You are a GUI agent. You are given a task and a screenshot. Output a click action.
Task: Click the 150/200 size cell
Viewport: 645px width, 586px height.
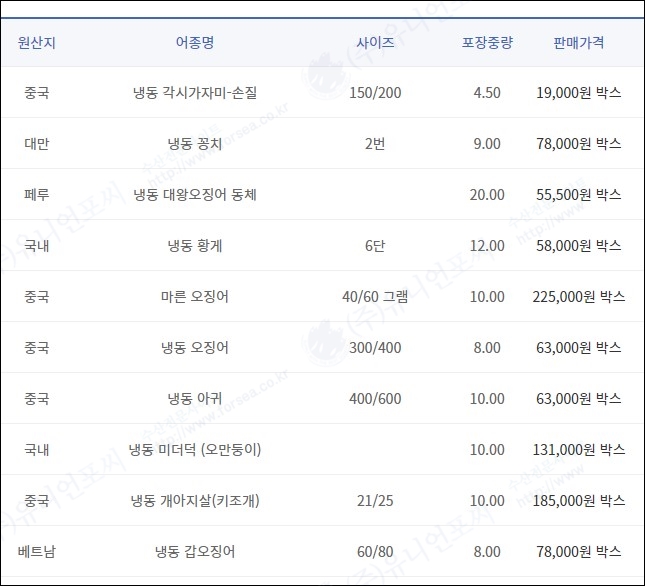(375, 93)
